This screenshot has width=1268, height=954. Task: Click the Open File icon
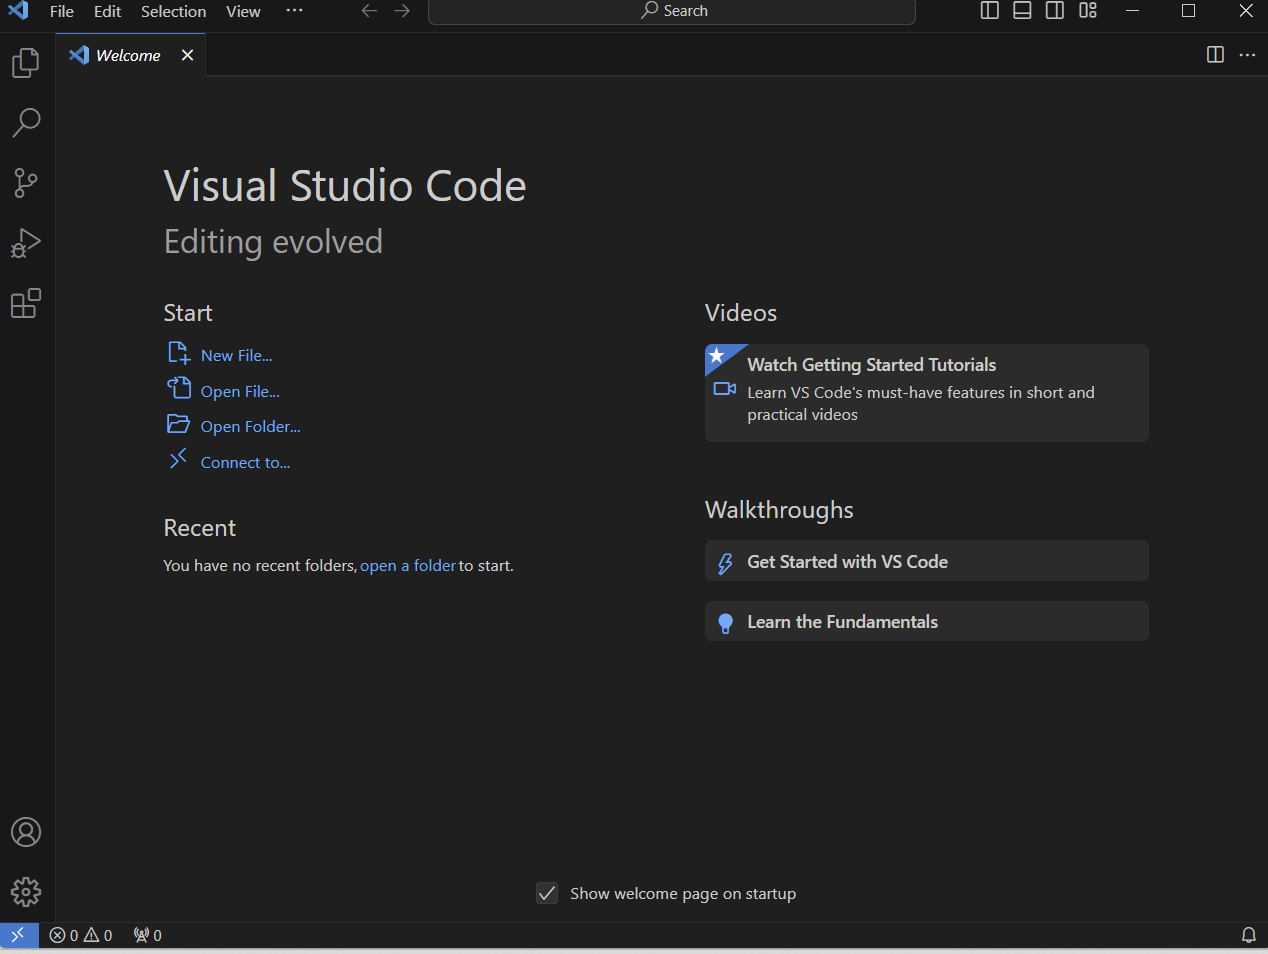click(x=179, y=388)
